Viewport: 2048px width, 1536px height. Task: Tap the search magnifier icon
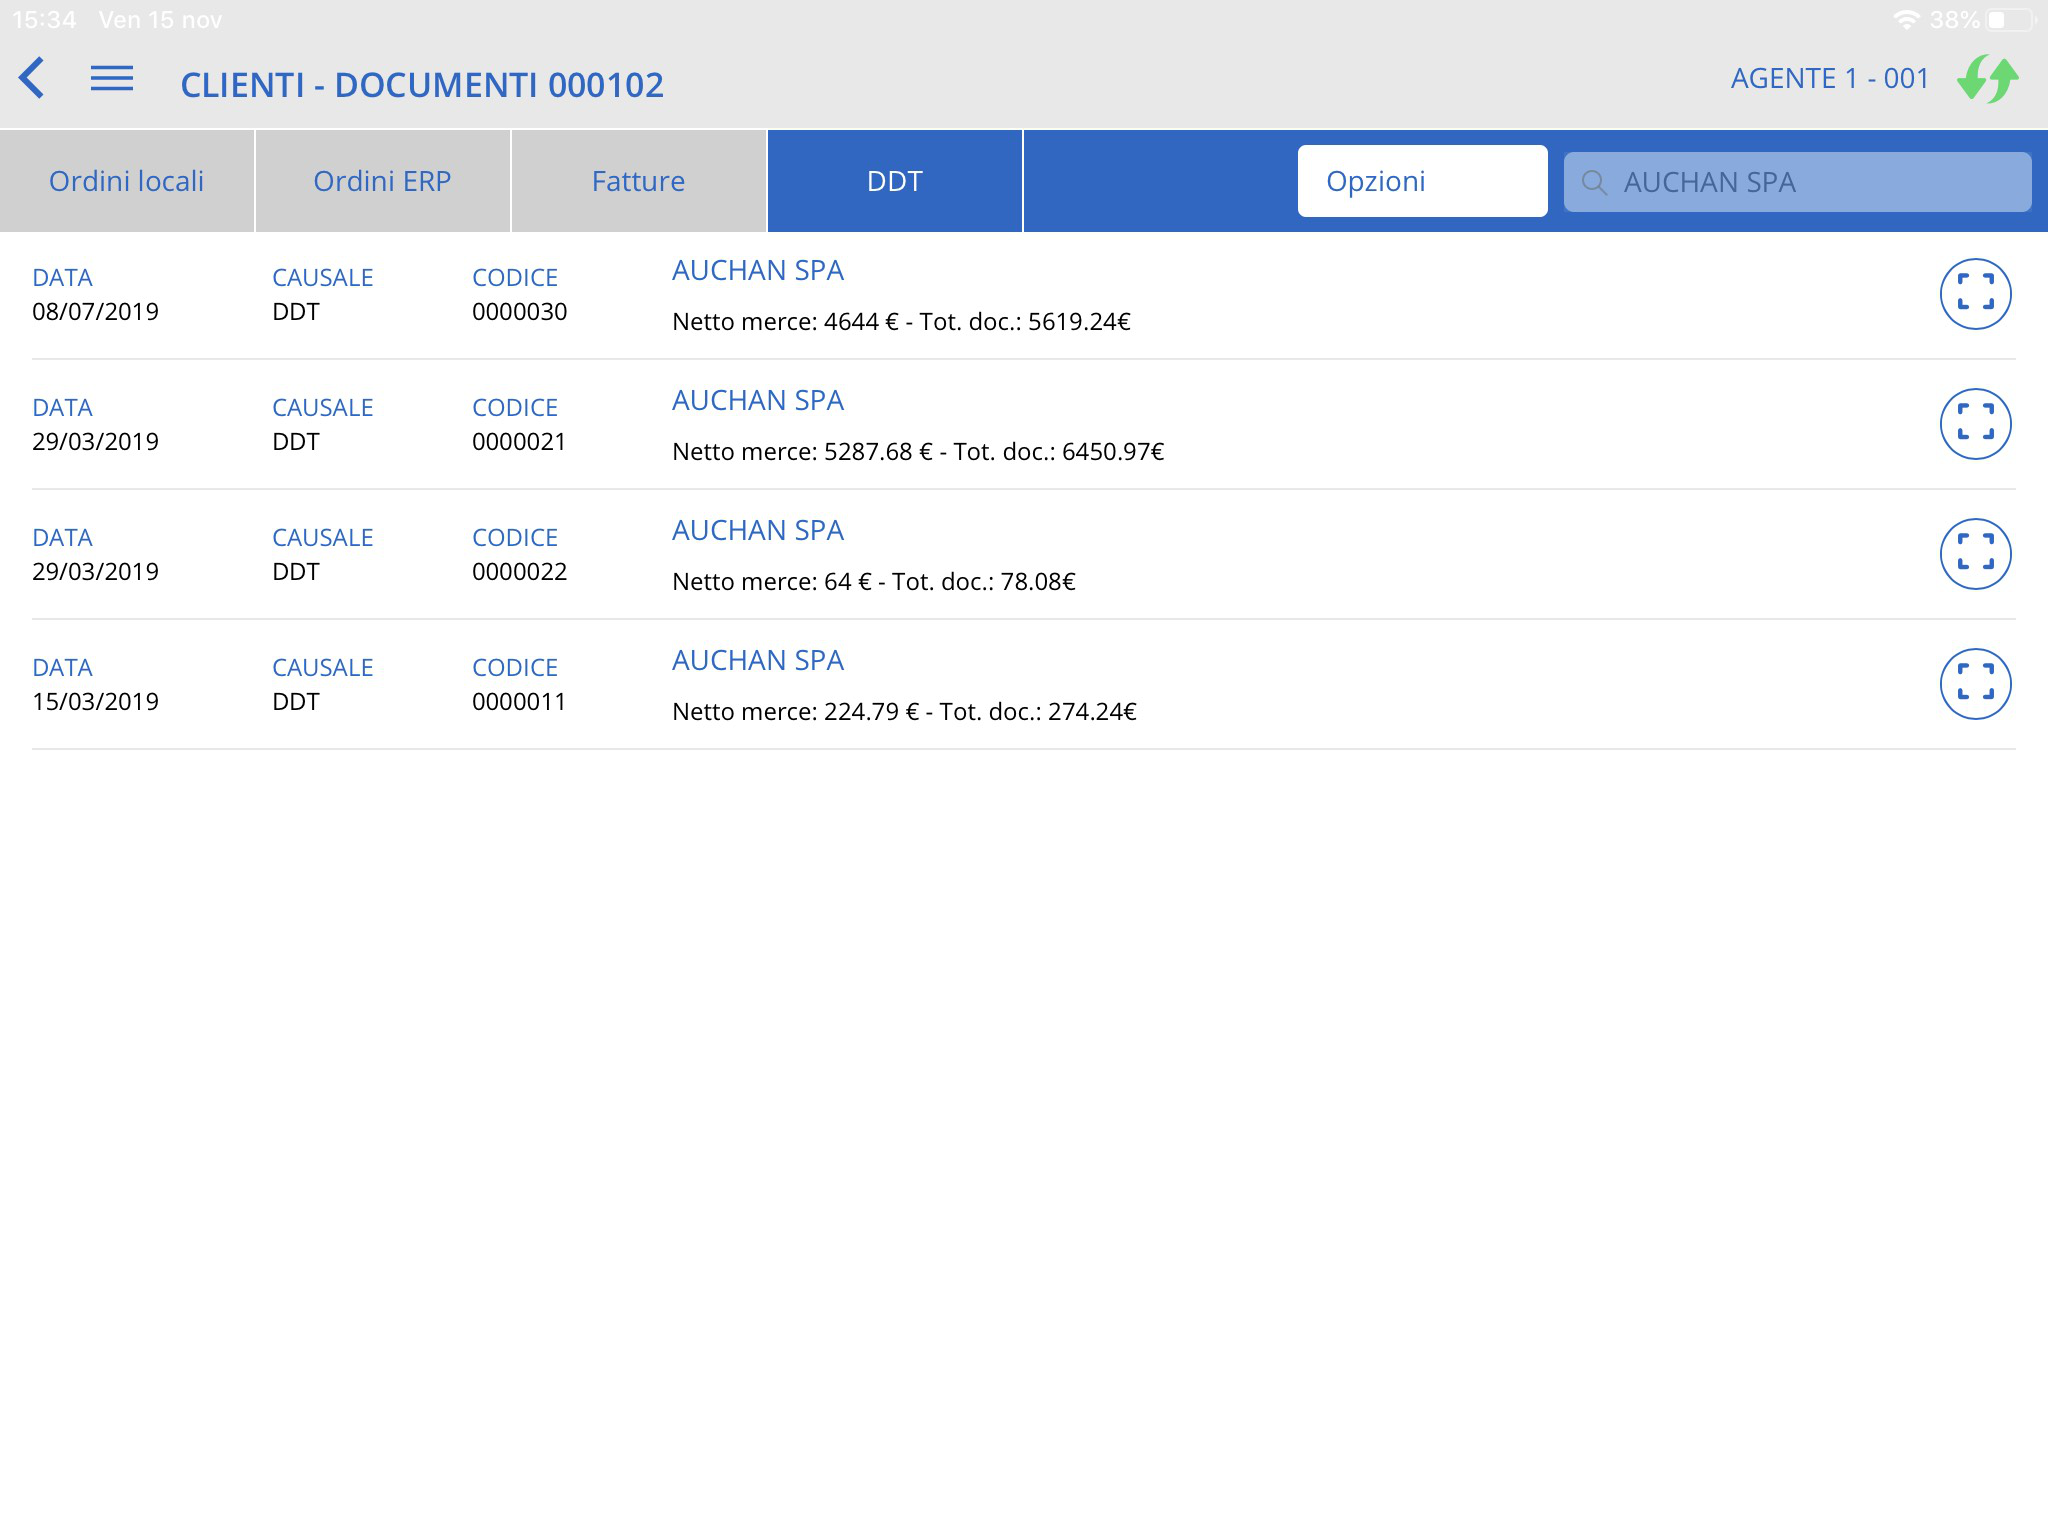[1594, 183]
